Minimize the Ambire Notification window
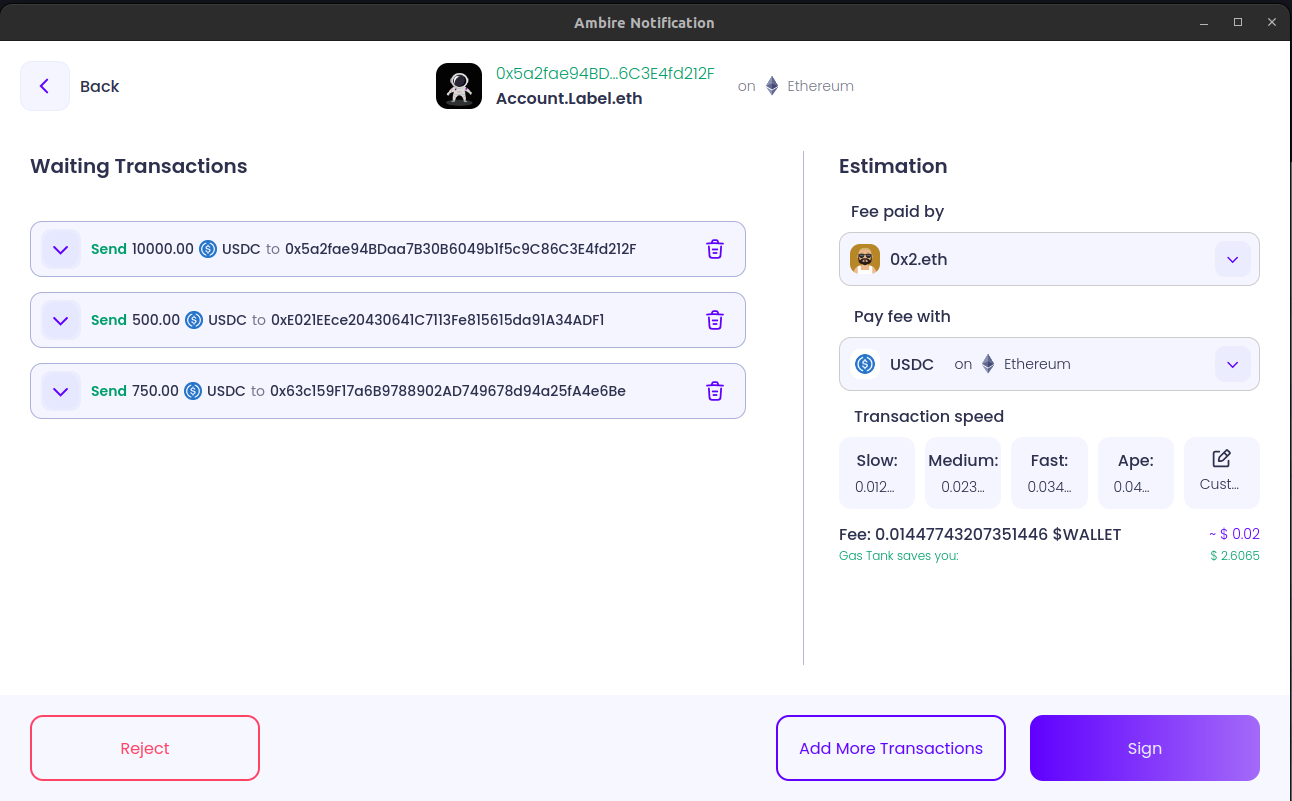Screen dimensions: 1292x801 1204,22
